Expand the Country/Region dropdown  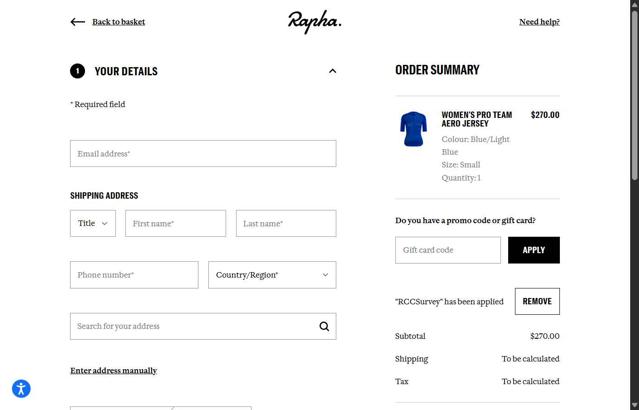pos(272,275)
